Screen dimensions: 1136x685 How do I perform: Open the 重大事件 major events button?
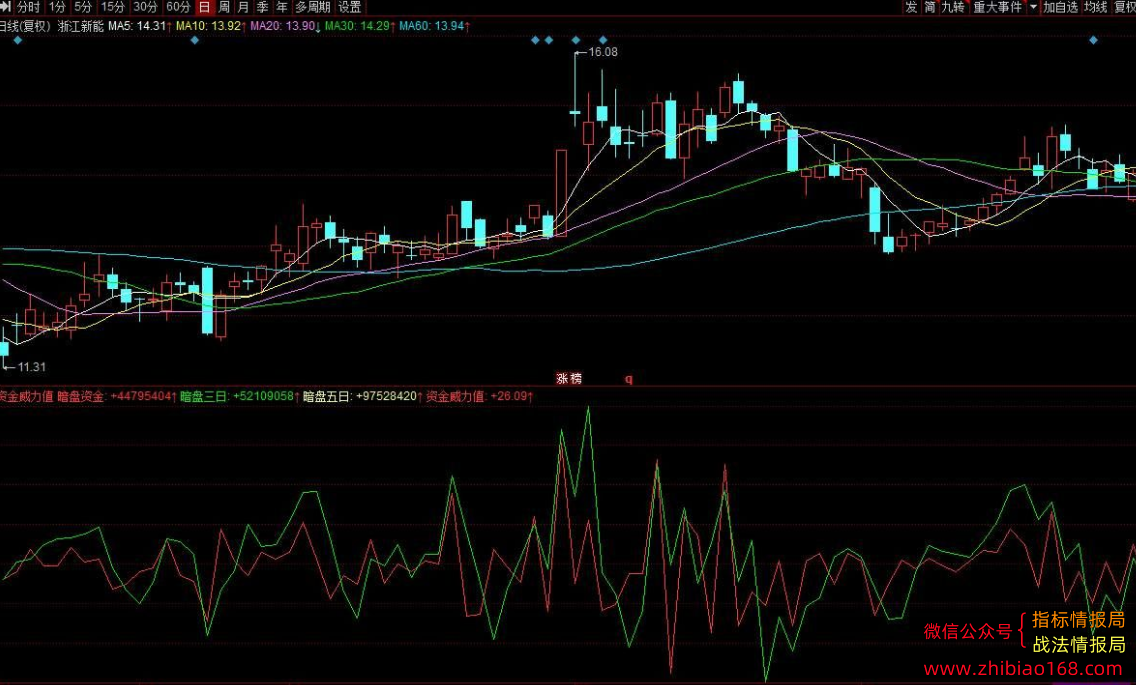click(998, 7)
